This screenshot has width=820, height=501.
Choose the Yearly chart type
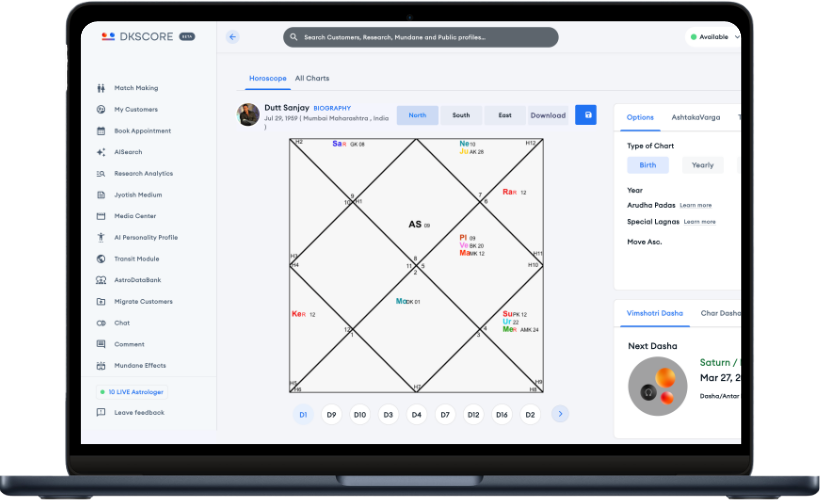(x=702, y=165)
